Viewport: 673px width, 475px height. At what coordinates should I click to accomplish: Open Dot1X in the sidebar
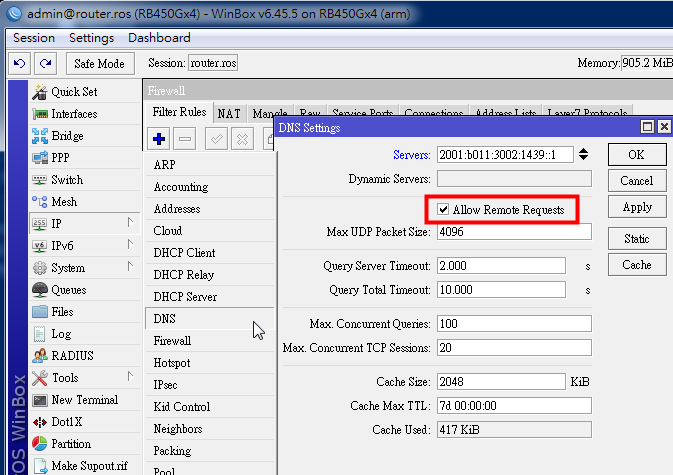pyautogui.click(x=85, y=422)
